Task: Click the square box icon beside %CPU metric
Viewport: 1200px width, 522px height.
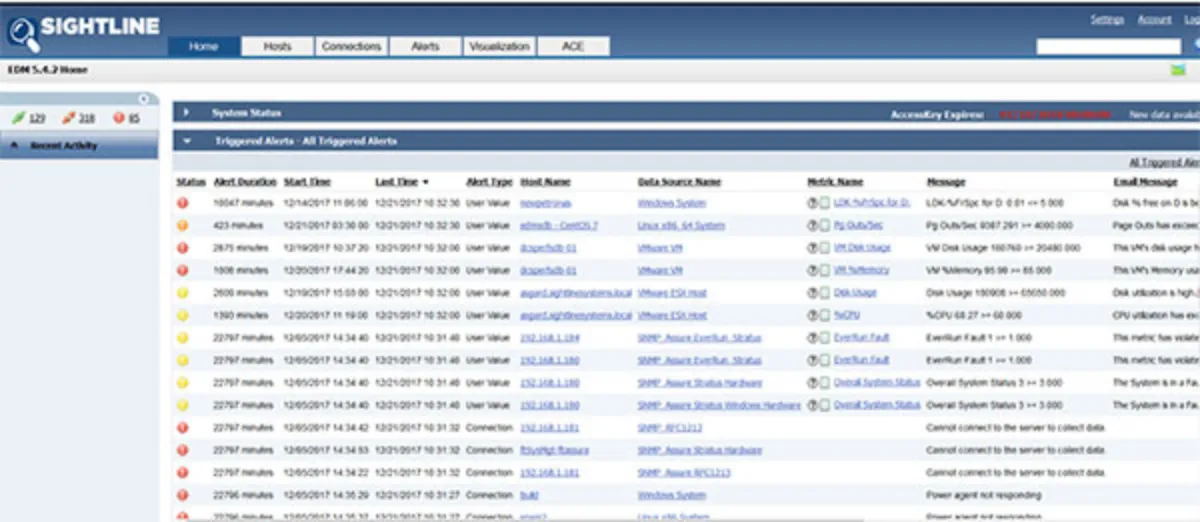Action: click(824, 315)
